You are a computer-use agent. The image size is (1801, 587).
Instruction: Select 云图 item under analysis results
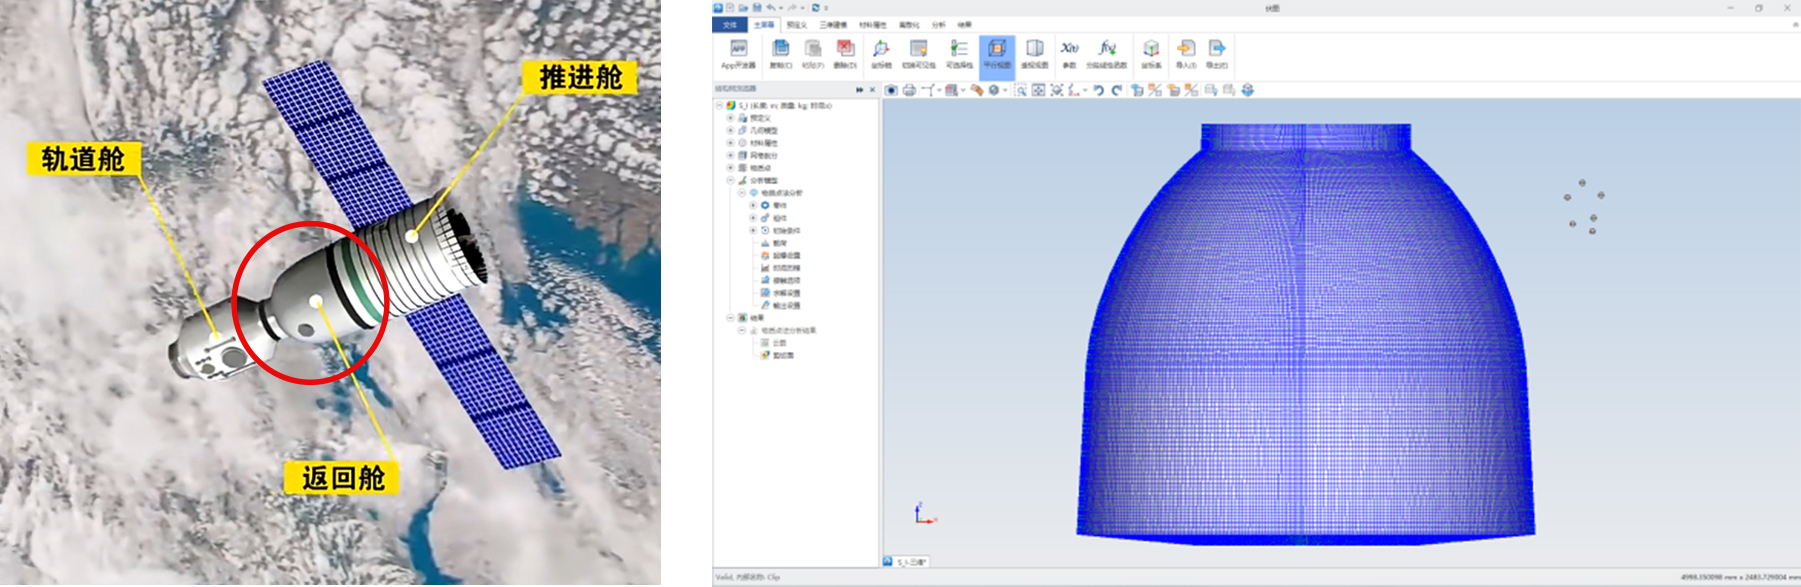[779, 343]
